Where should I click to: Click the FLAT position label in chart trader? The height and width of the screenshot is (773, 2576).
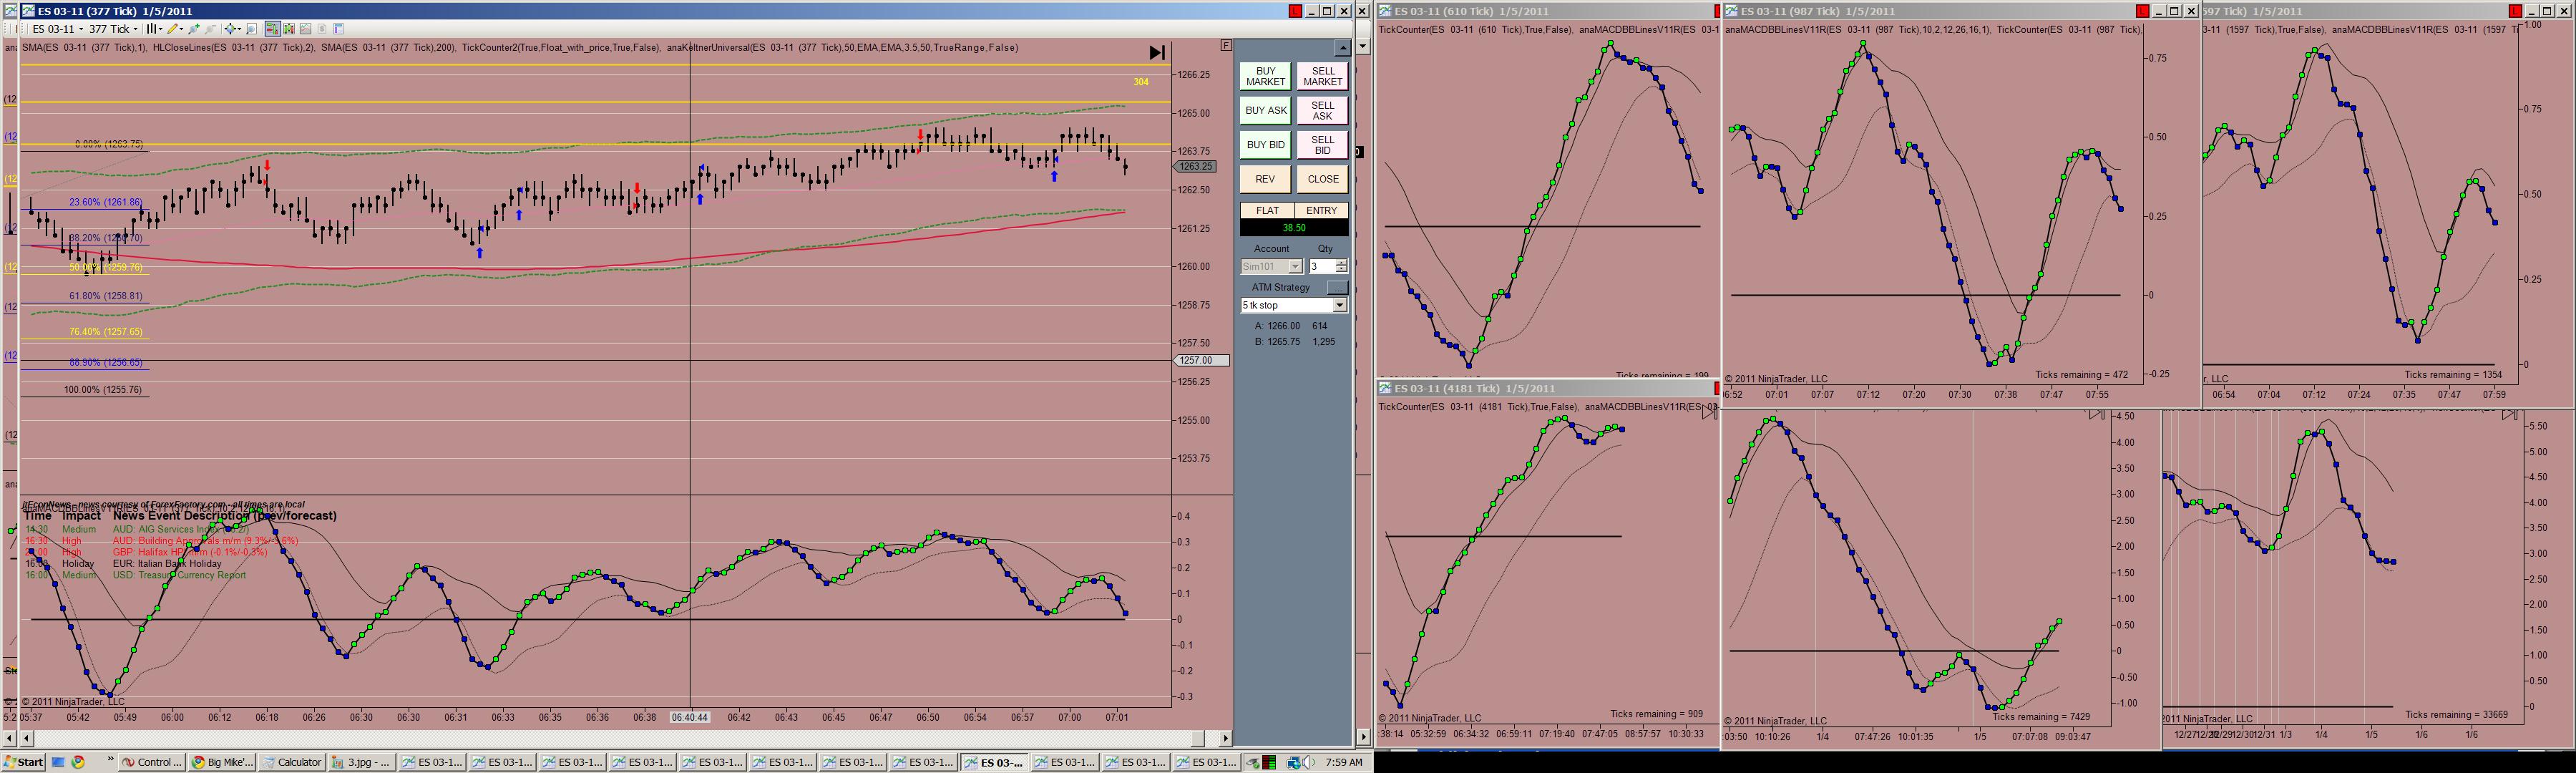coord(1267,211)
